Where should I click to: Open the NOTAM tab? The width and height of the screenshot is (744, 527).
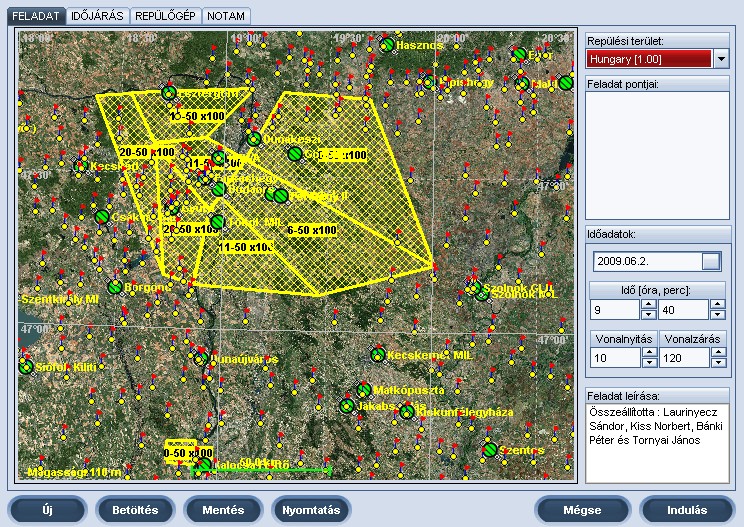point(227,16)
